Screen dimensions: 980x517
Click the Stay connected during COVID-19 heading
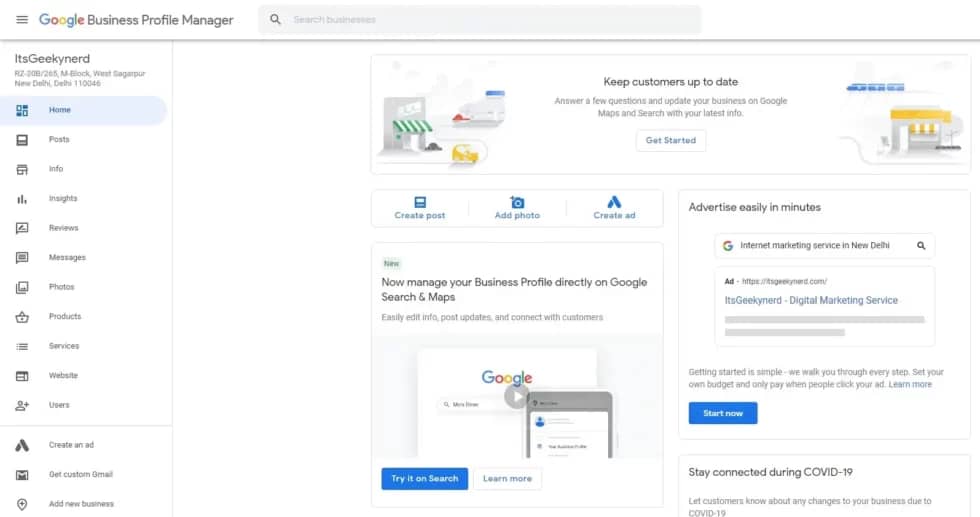[x=771, y=473]
